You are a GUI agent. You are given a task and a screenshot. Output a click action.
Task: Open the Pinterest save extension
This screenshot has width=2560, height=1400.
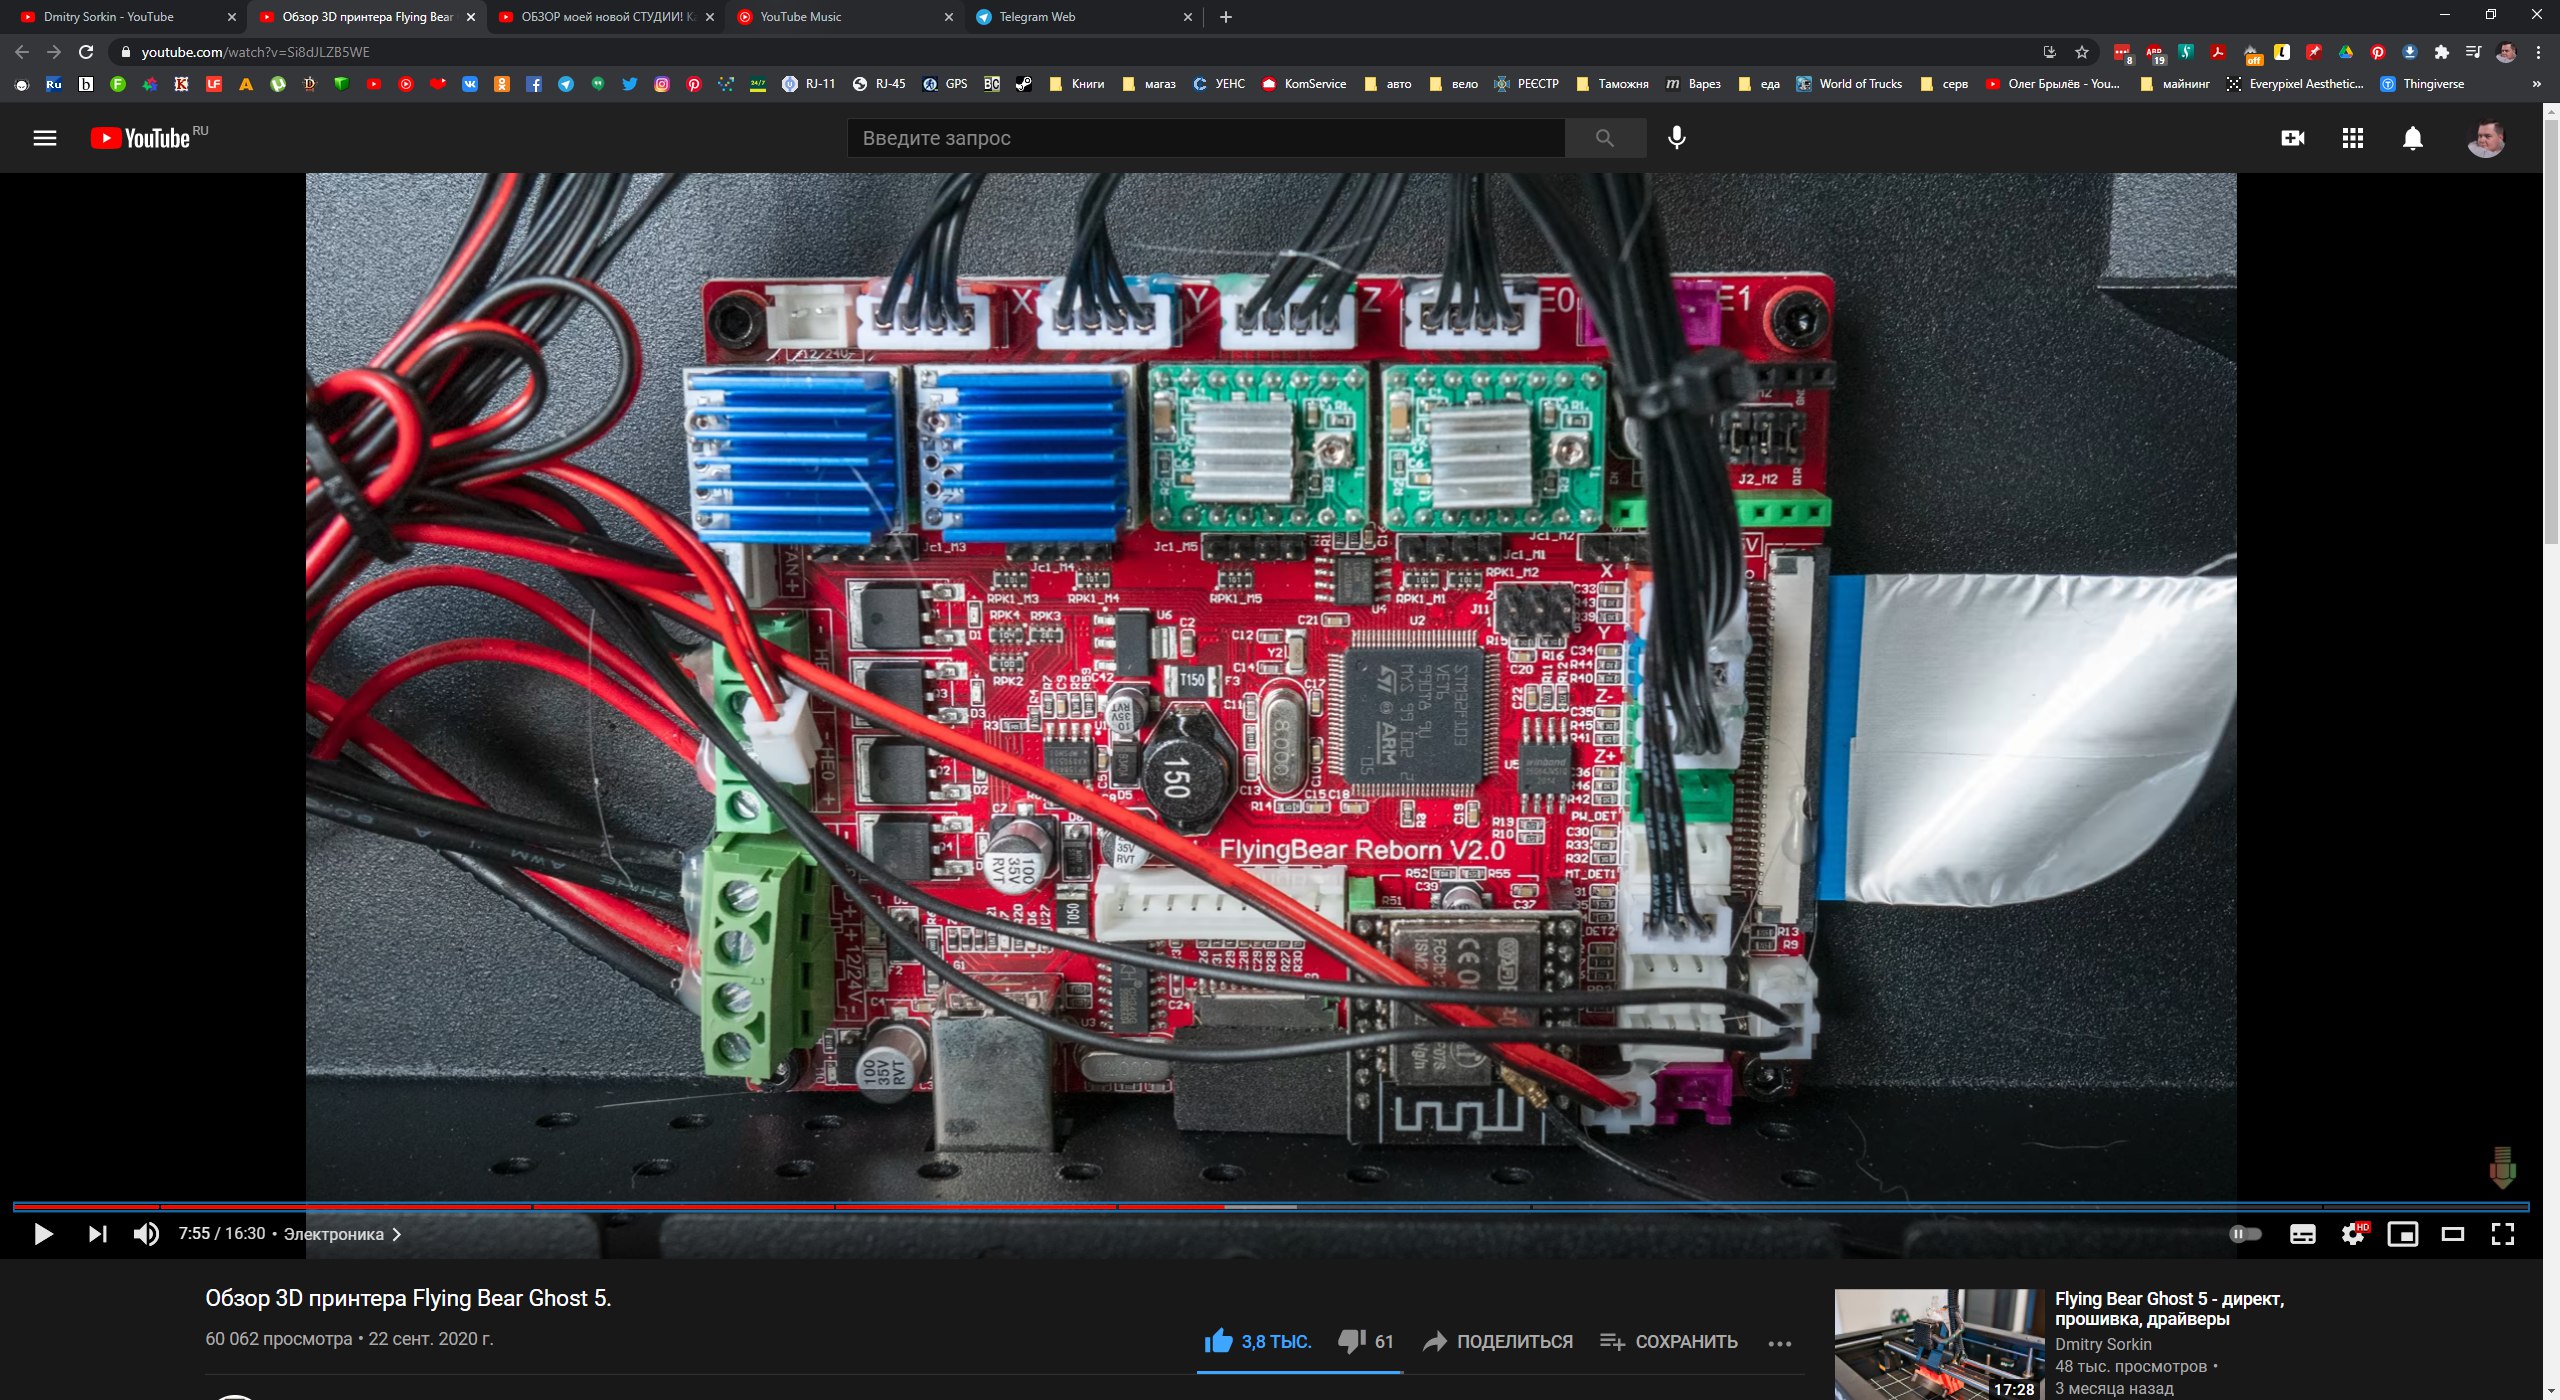click(2378, 52)
